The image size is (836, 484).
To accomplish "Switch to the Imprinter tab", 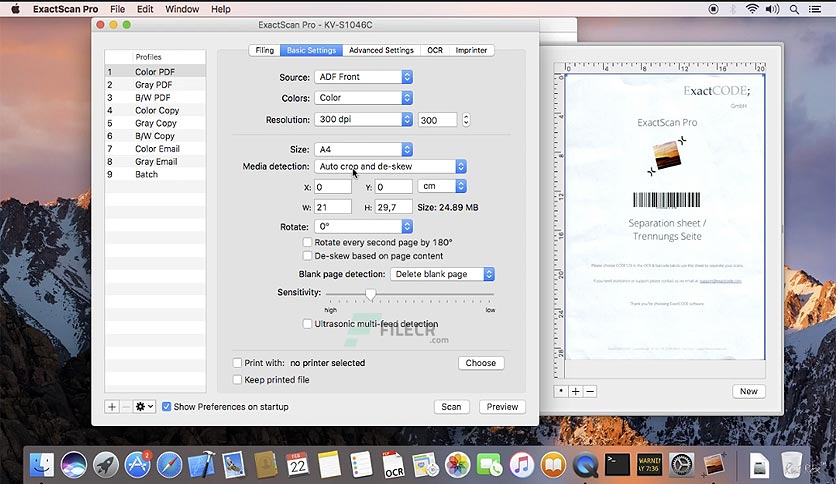I will point(471,50).
